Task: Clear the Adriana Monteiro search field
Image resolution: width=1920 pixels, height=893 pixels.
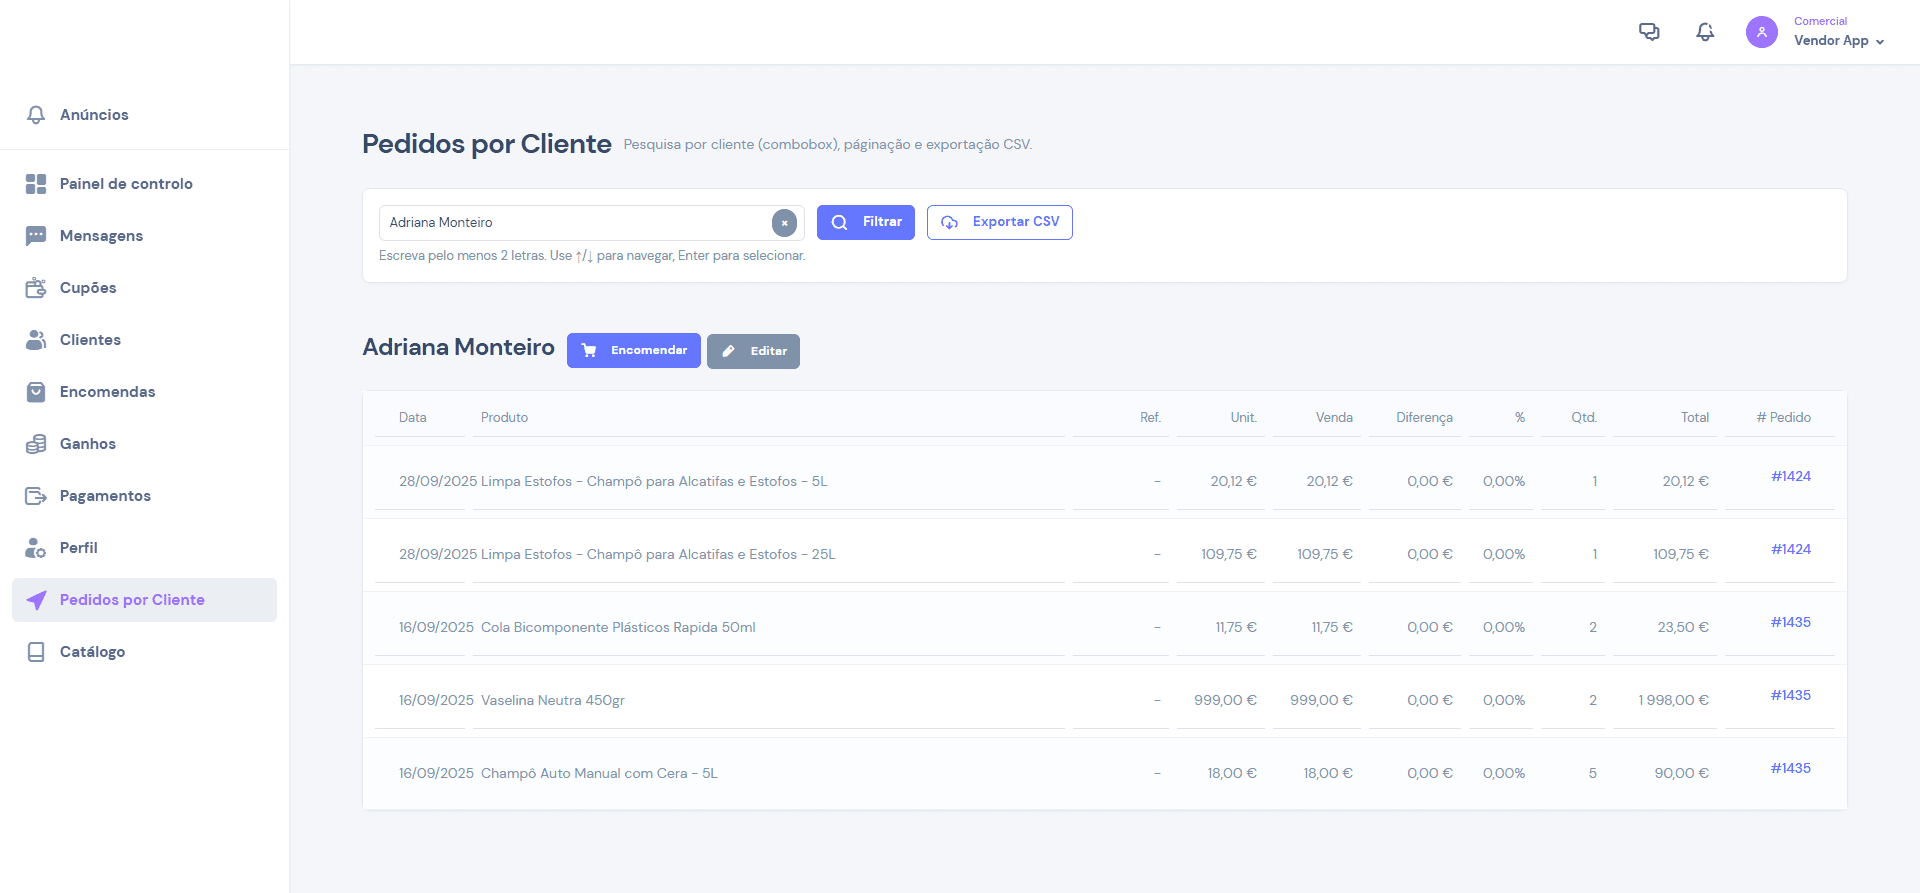Action: tap(784, 223)
